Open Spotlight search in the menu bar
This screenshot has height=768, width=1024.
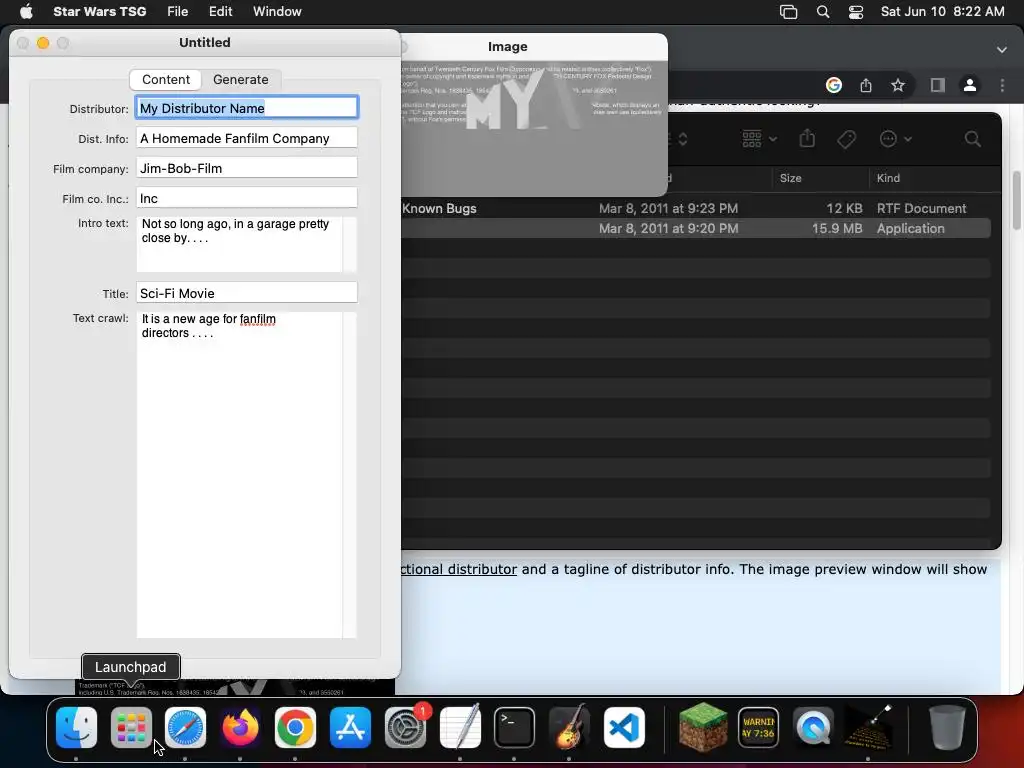823,12
